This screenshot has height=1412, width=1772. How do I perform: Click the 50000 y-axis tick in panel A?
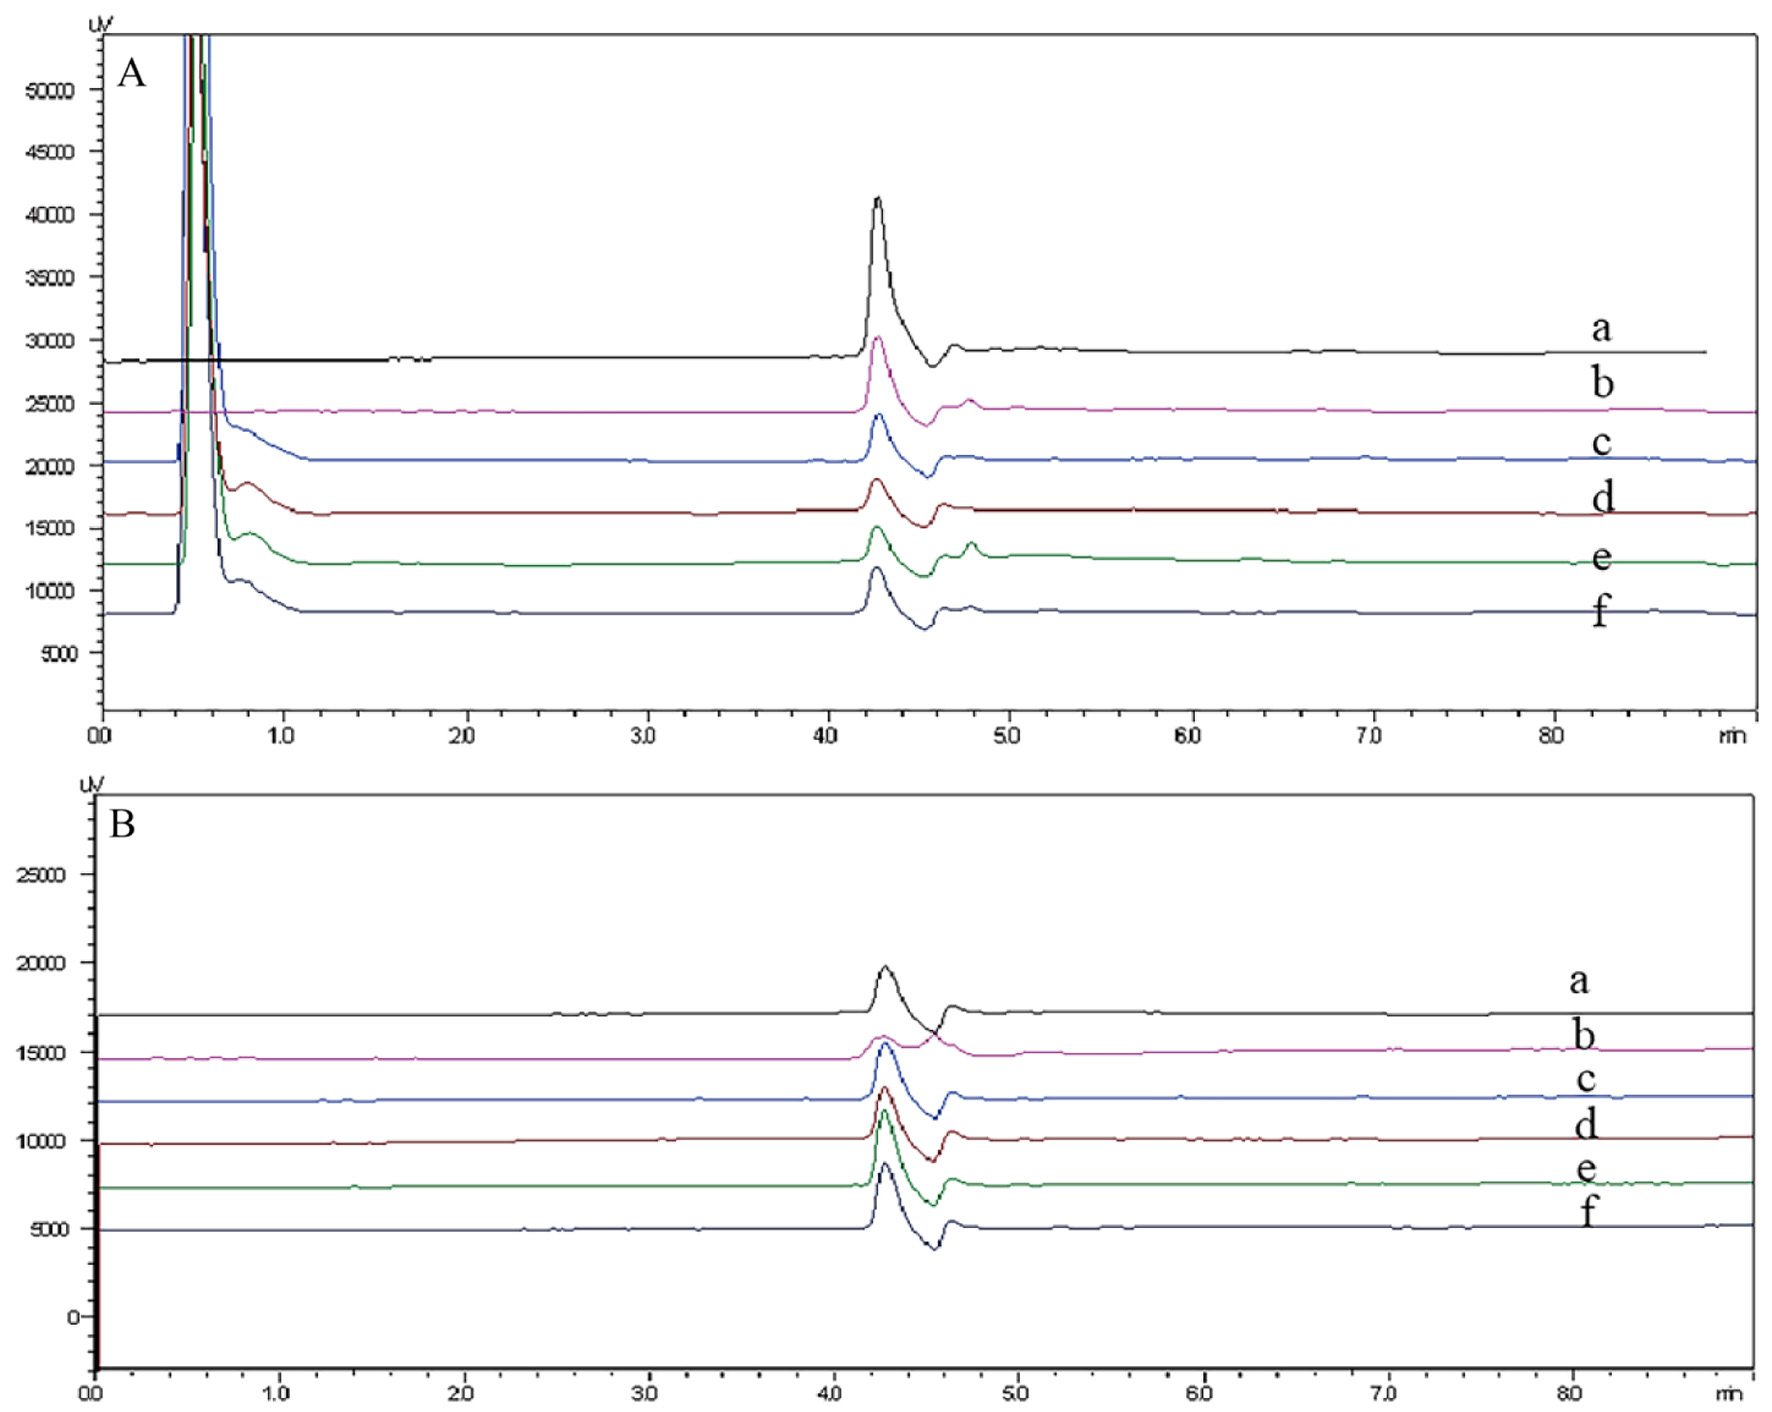coord(50,91)
